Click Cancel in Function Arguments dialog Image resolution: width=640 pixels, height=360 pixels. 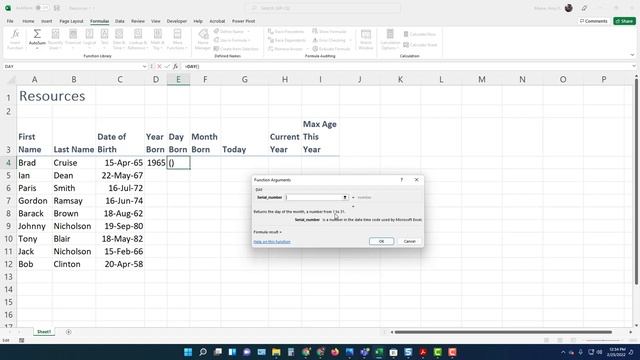[409, 241]
